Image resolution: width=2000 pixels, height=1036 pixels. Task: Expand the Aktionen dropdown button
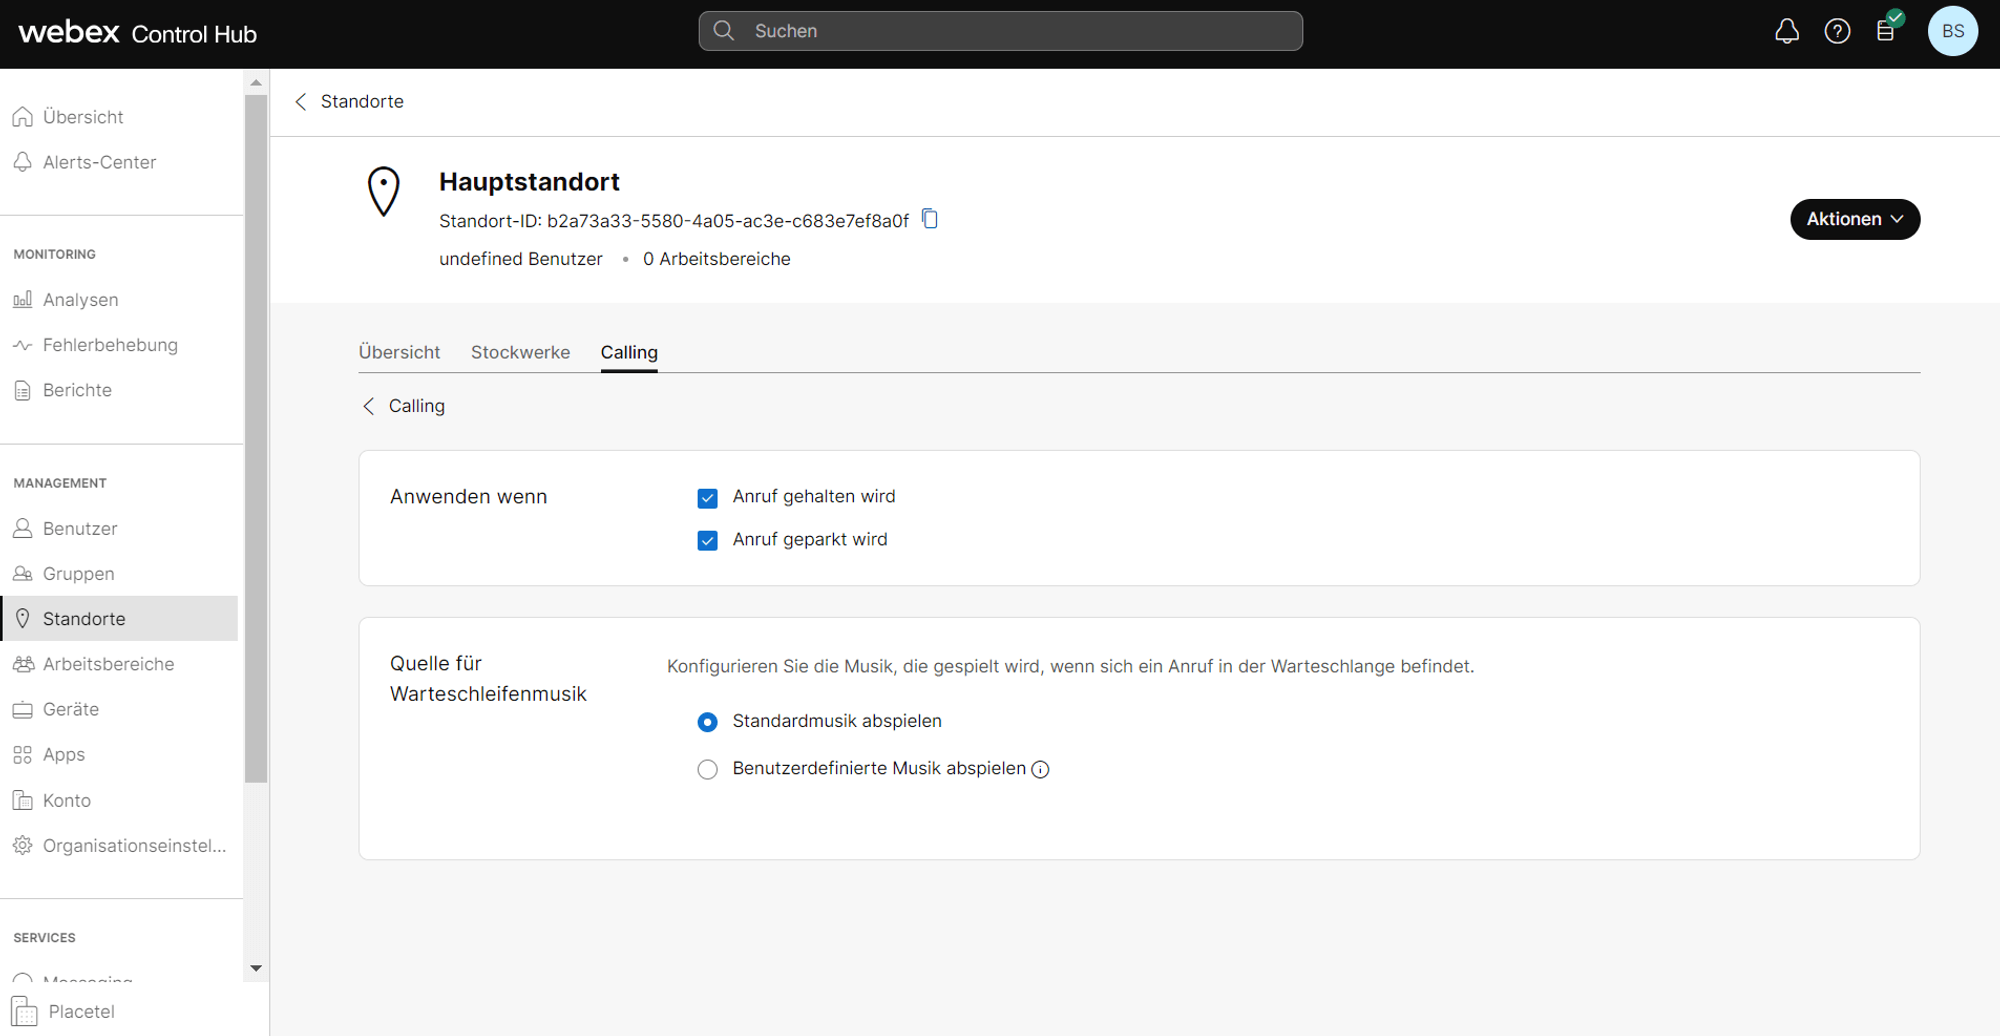[x=1854, y=219]
